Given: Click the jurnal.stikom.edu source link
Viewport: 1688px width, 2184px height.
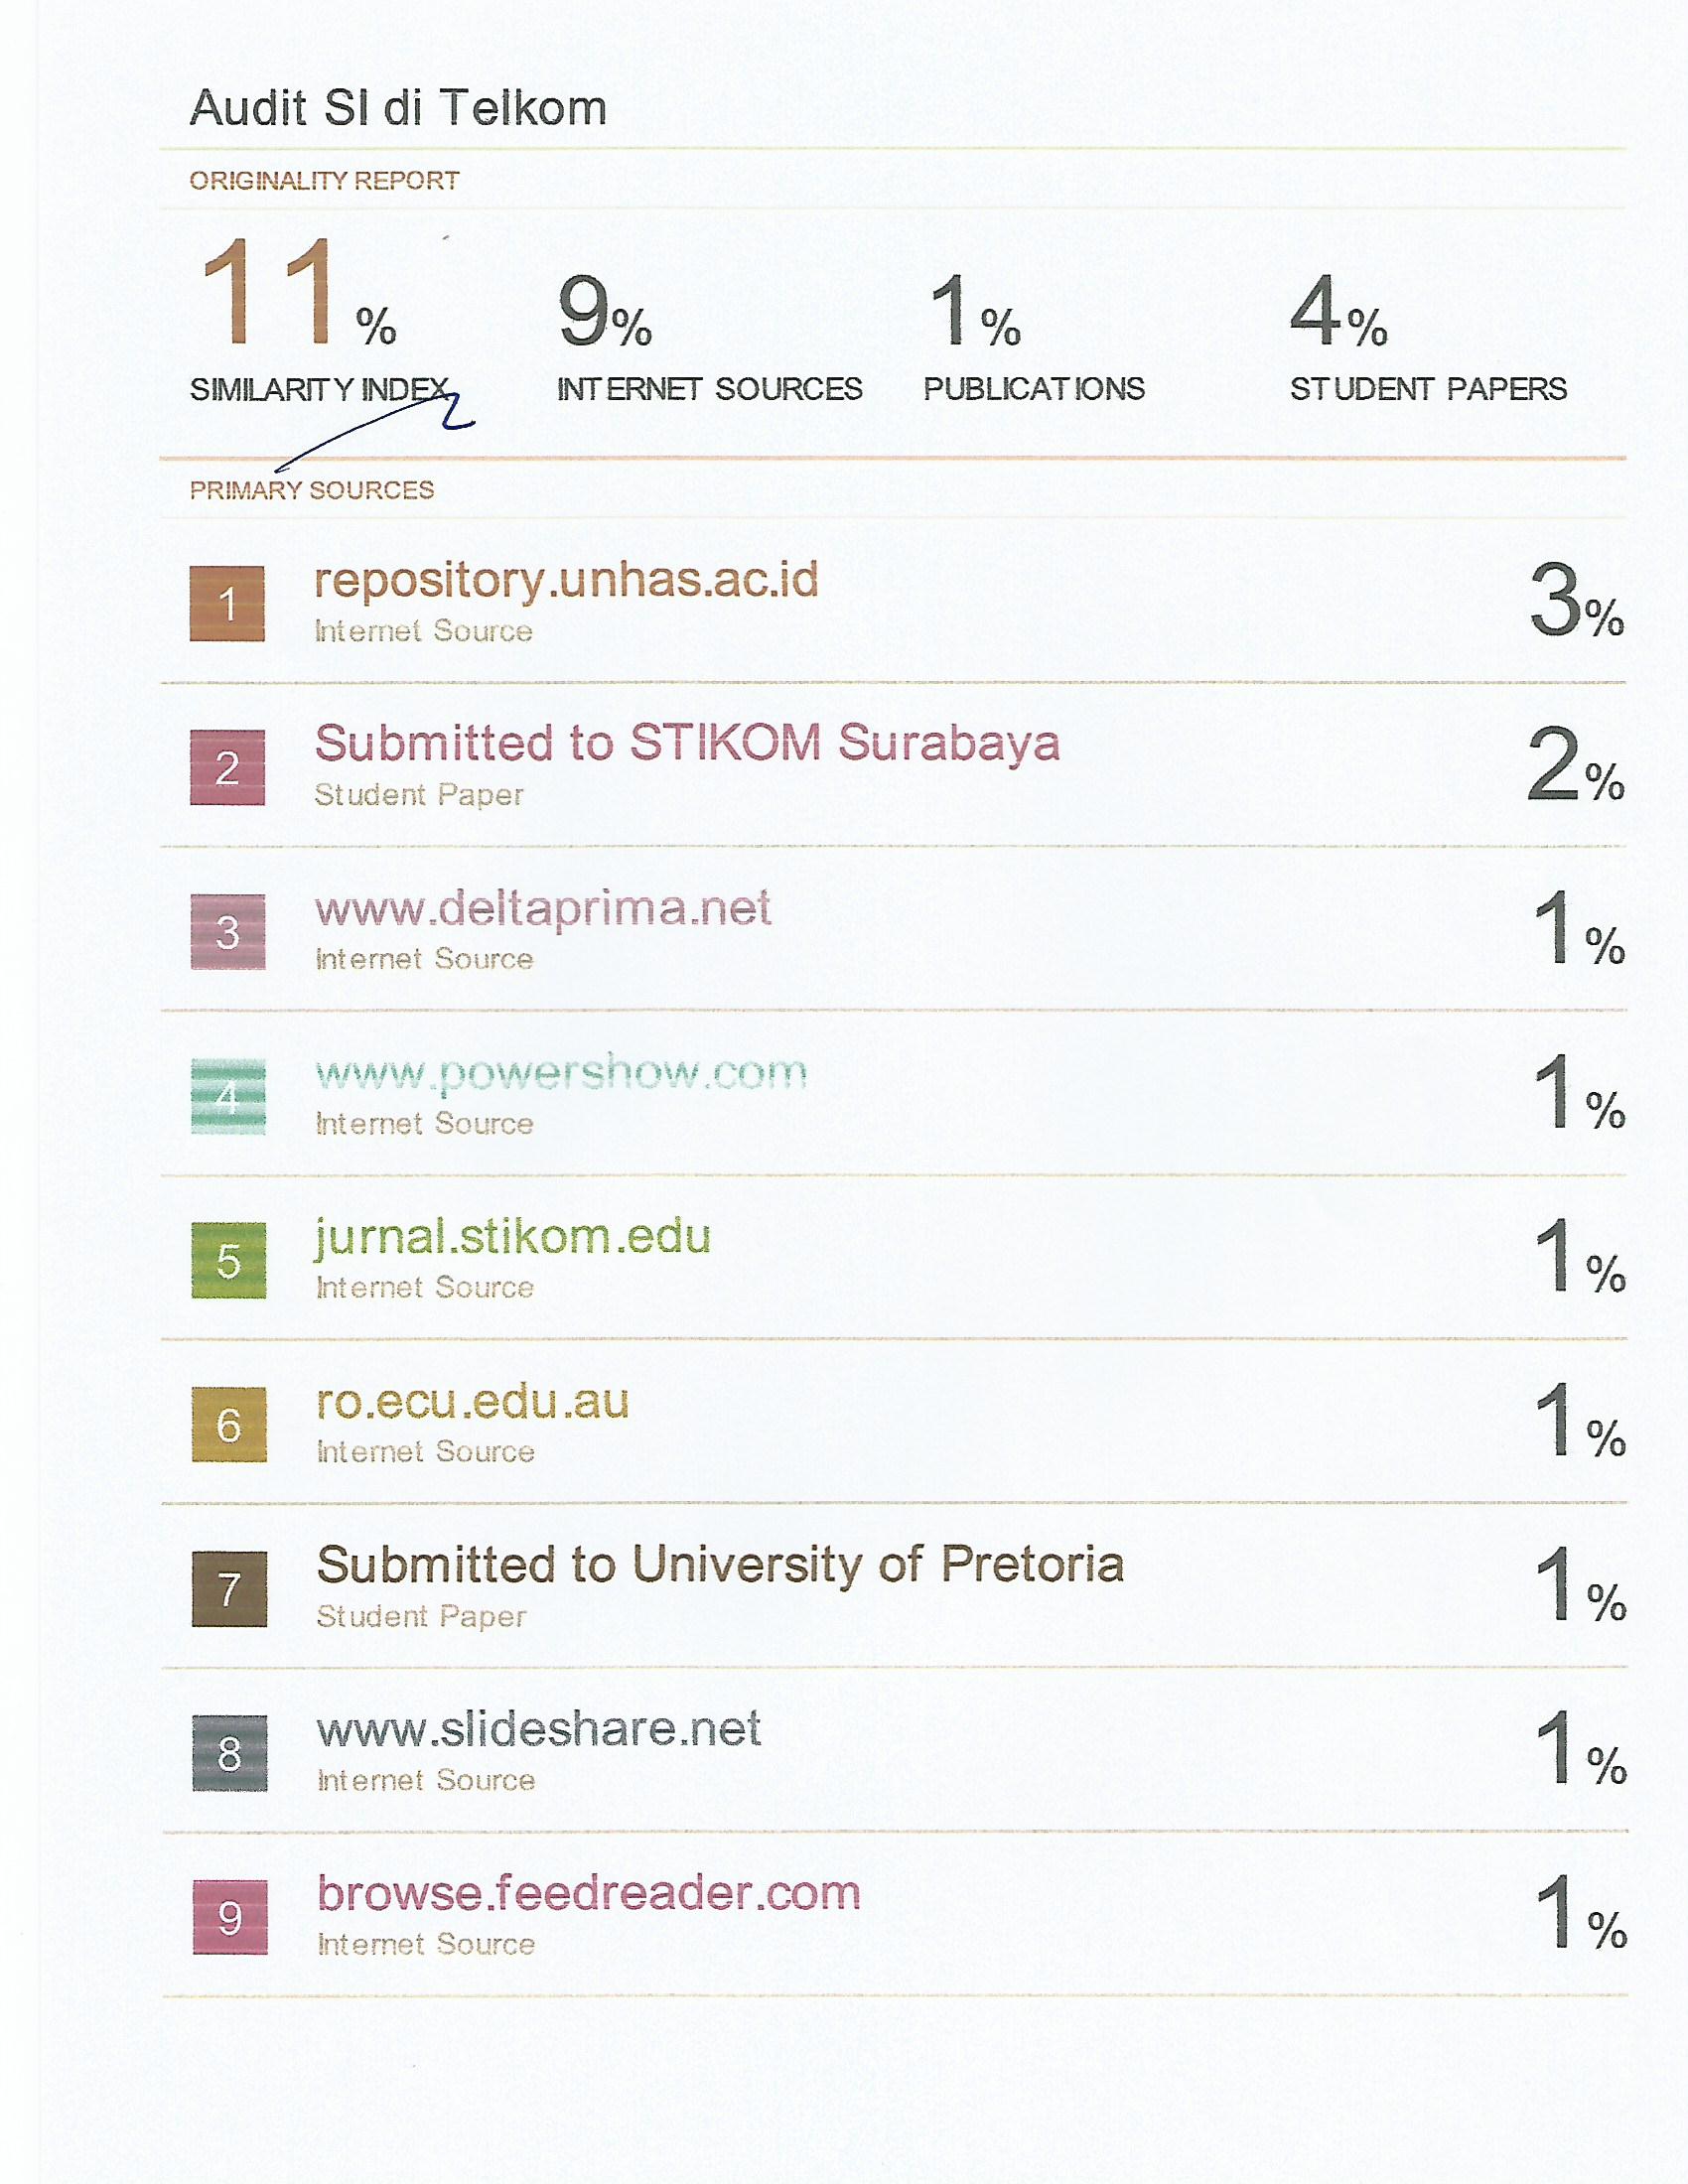Looking at the screenshot, I should pyautogui.click(x=513, y=1237).
